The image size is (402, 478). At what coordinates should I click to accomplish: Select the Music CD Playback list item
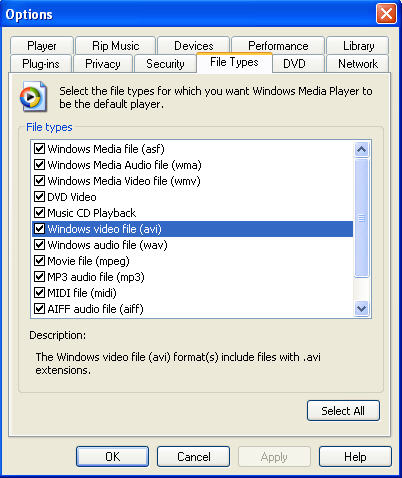[x=92, y=213]
